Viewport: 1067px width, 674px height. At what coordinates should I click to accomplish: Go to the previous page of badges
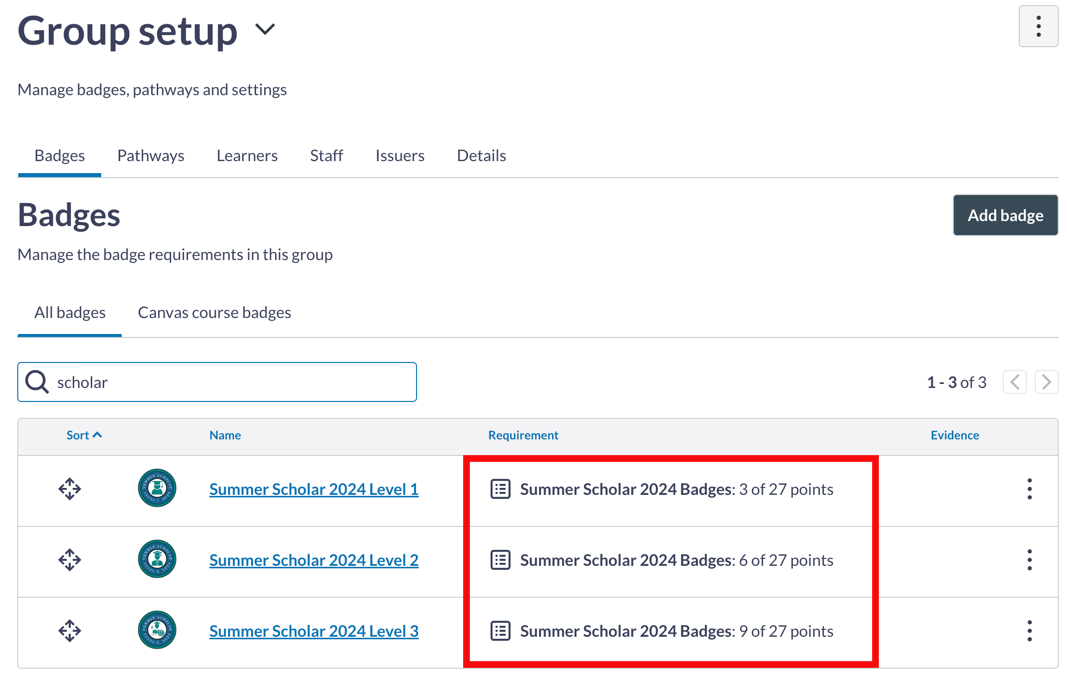(1015, 382)
